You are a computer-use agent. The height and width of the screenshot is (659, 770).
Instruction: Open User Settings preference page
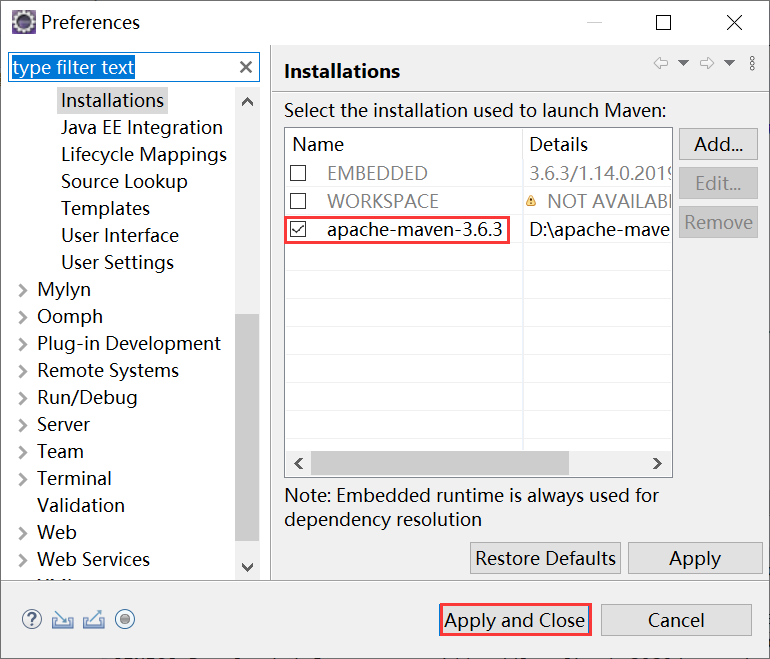click(117, 263)
